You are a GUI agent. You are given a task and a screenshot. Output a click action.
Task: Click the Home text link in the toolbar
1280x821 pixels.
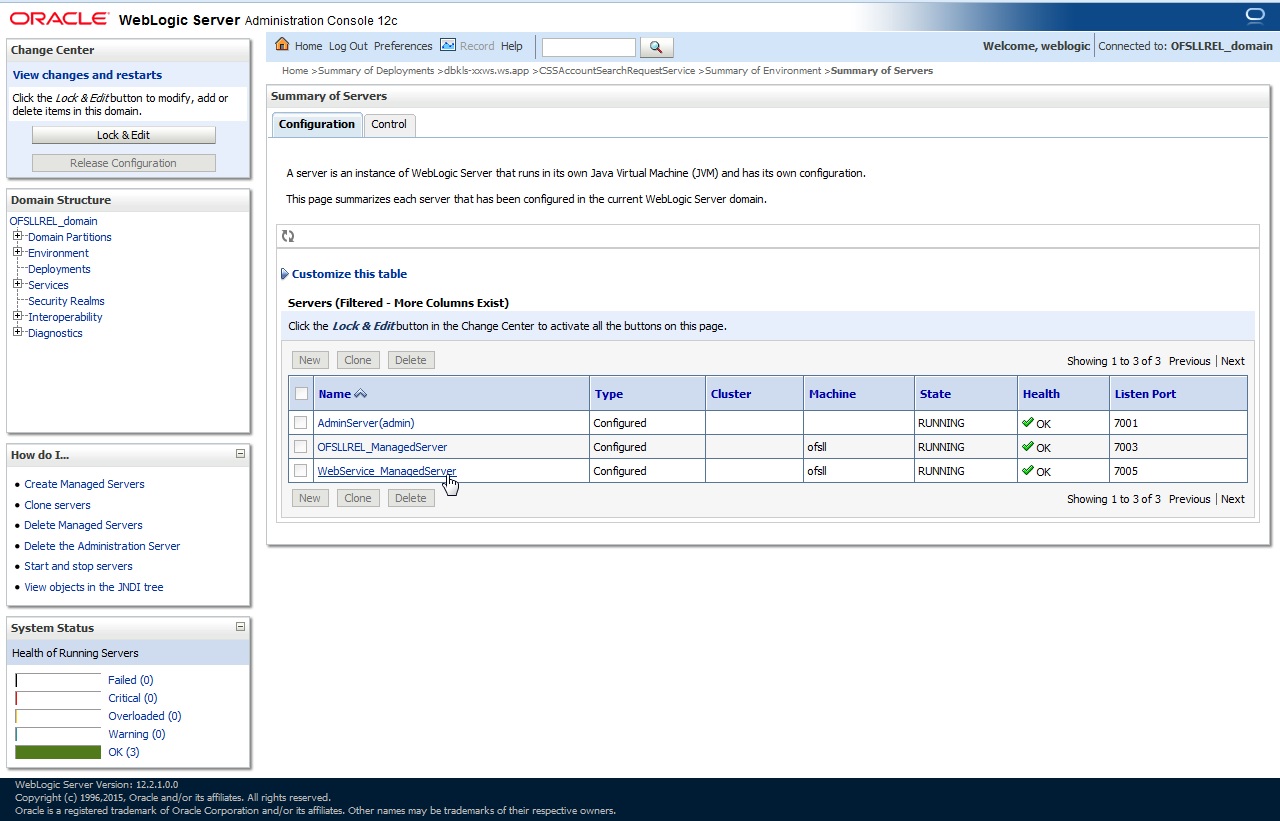coord(308,46)
